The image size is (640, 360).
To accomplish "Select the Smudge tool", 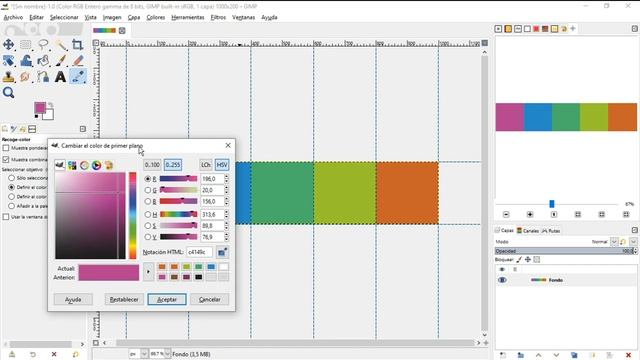I will click(x=26, y=77).
